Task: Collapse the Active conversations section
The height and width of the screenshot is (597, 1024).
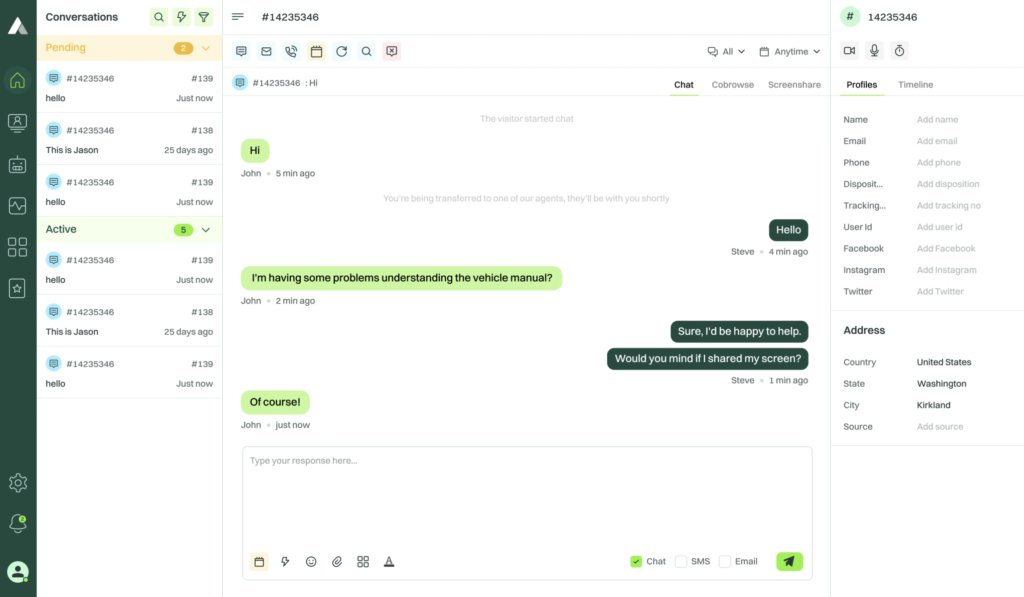Action: [x=206, y=230]
